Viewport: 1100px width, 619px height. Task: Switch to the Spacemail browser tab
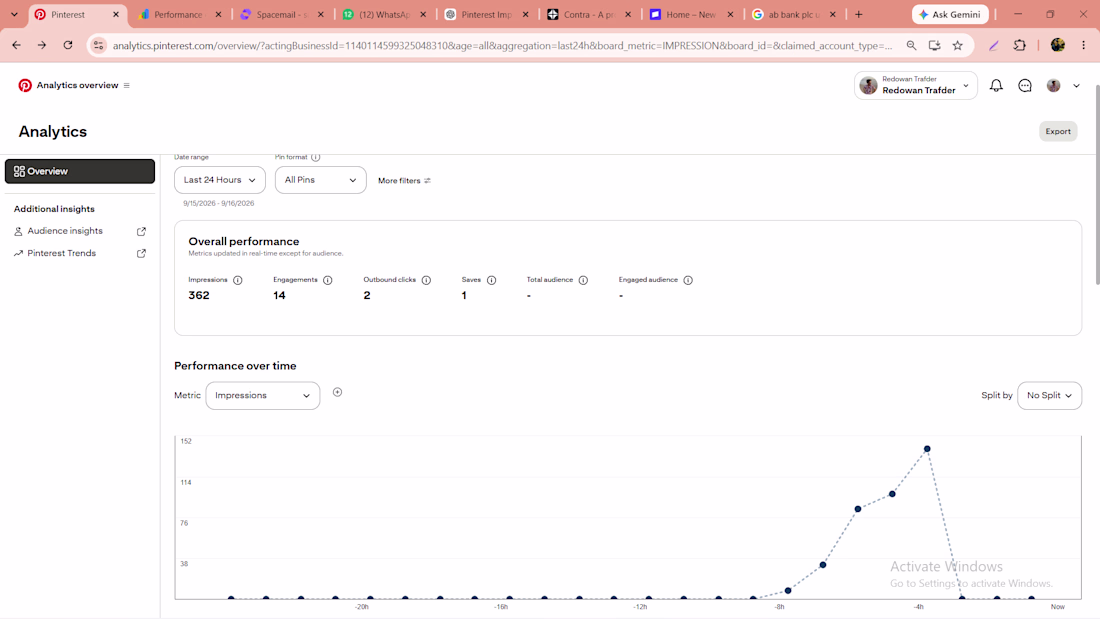tap(281, 14)
